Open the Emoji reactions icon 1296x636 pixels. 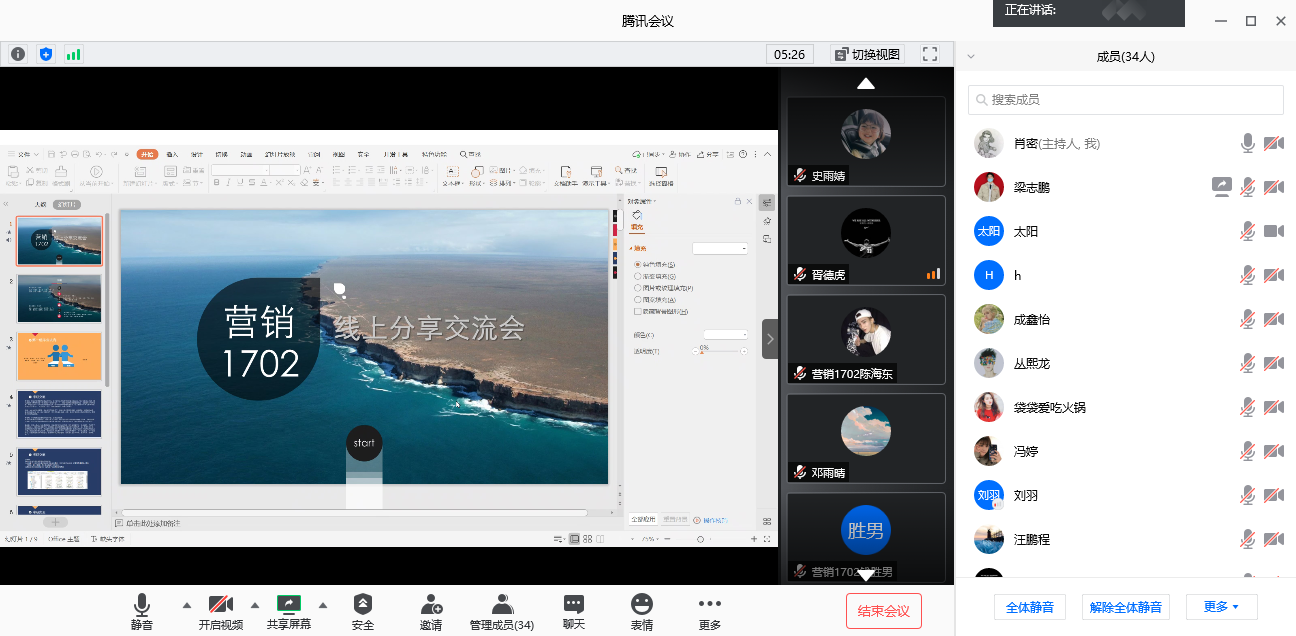642,605
